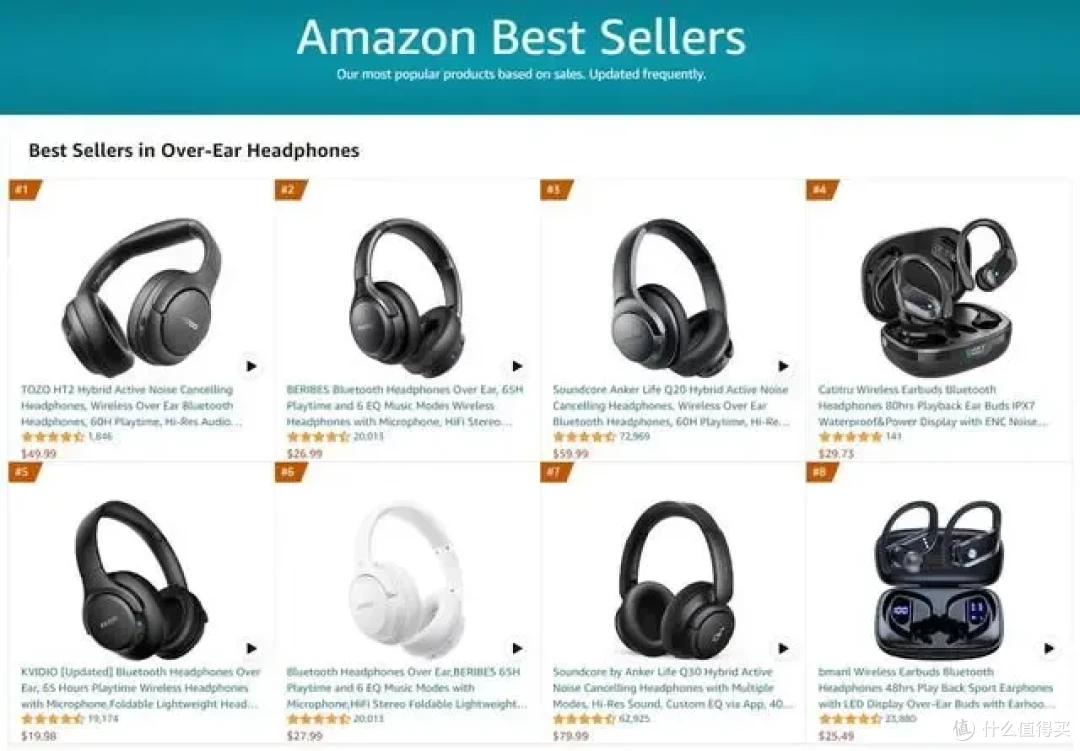Click the bmani earbuds charging case image

coord(939,580)
